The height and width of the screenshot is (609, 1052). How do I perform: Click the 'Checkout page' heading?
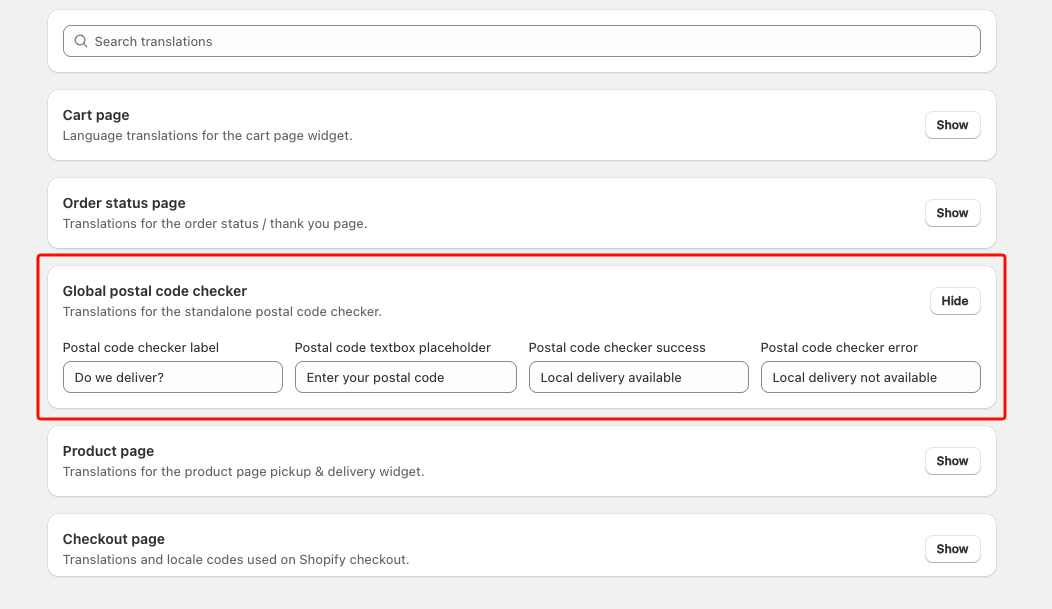click(x=113, y=539)
